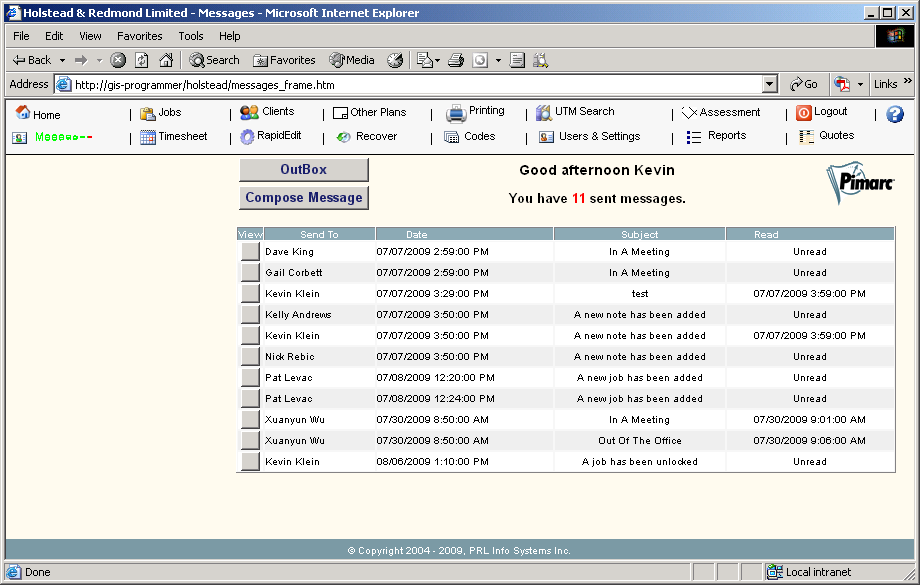Open the UTM Search icon

(544, 112)
